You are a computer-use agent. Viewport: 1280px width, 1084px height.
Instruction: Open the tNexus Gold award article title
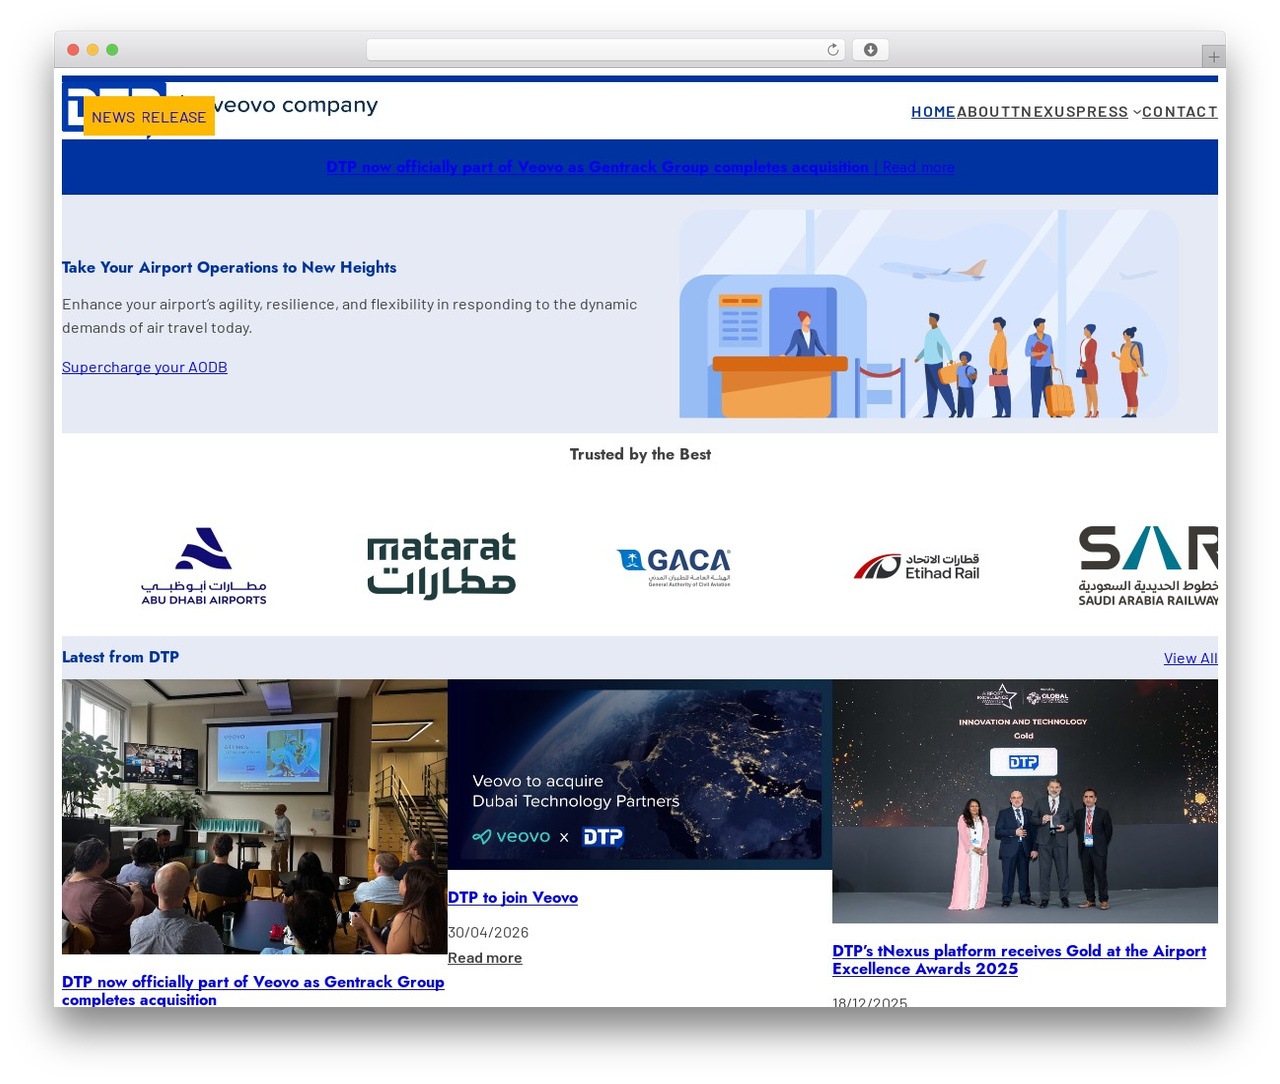pos(1019,960)
